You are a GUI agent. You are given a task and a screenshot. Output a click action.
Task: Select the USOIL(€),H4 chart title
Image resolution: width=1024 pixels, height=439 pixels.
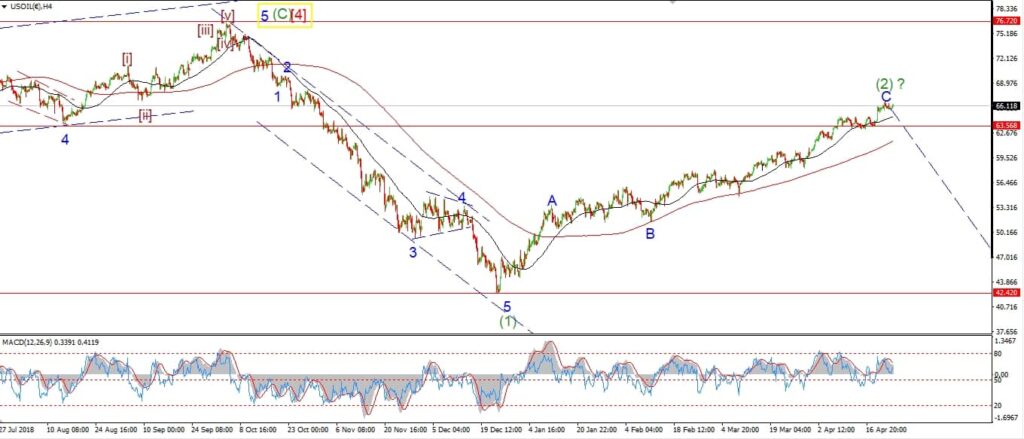(32, 5)
